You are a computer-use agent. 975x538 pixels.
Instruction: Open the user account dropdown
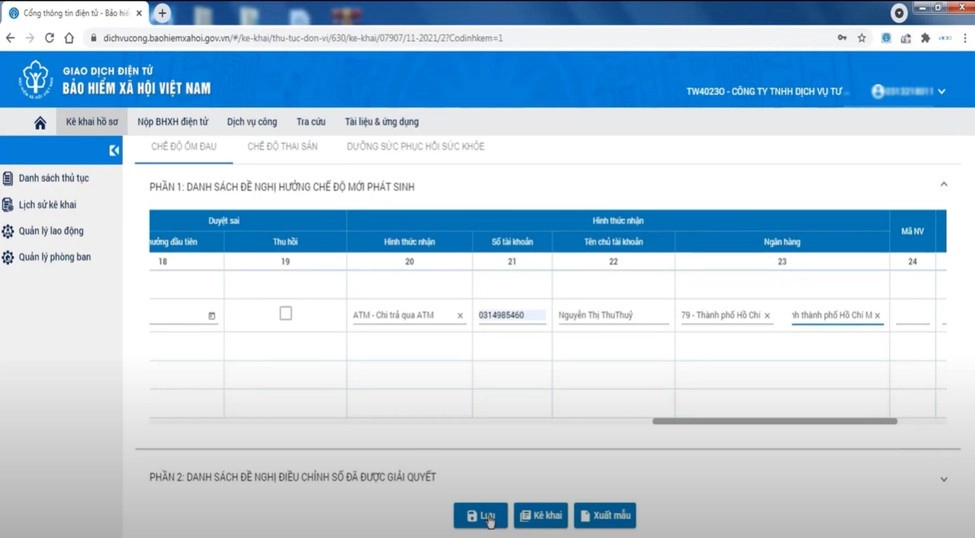(908, 92)
